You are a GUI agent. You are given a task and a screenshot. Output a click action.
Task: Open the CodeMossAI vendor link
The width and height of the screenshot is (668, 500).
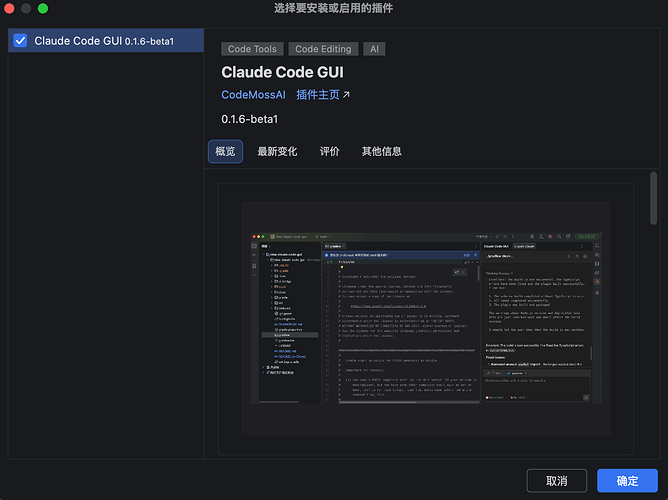click(253, 95)
